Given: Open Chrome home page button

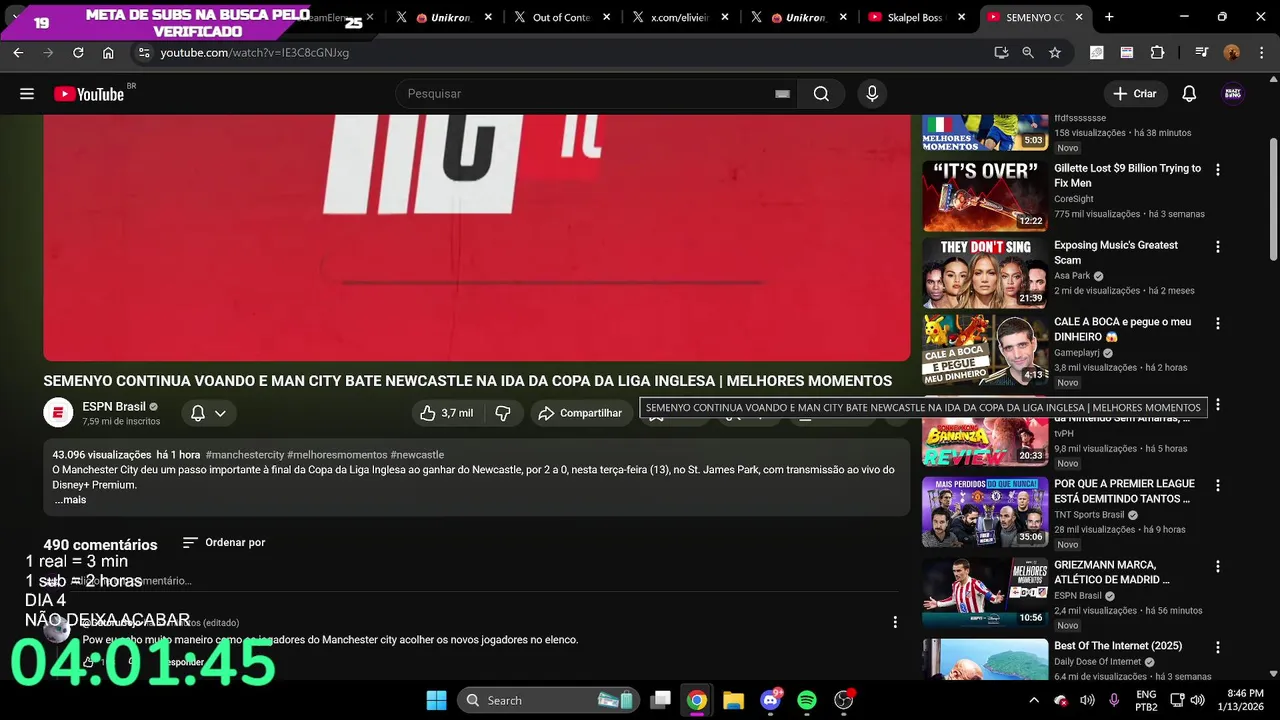Looking at the screenshot, I should [x=108, y=53].
